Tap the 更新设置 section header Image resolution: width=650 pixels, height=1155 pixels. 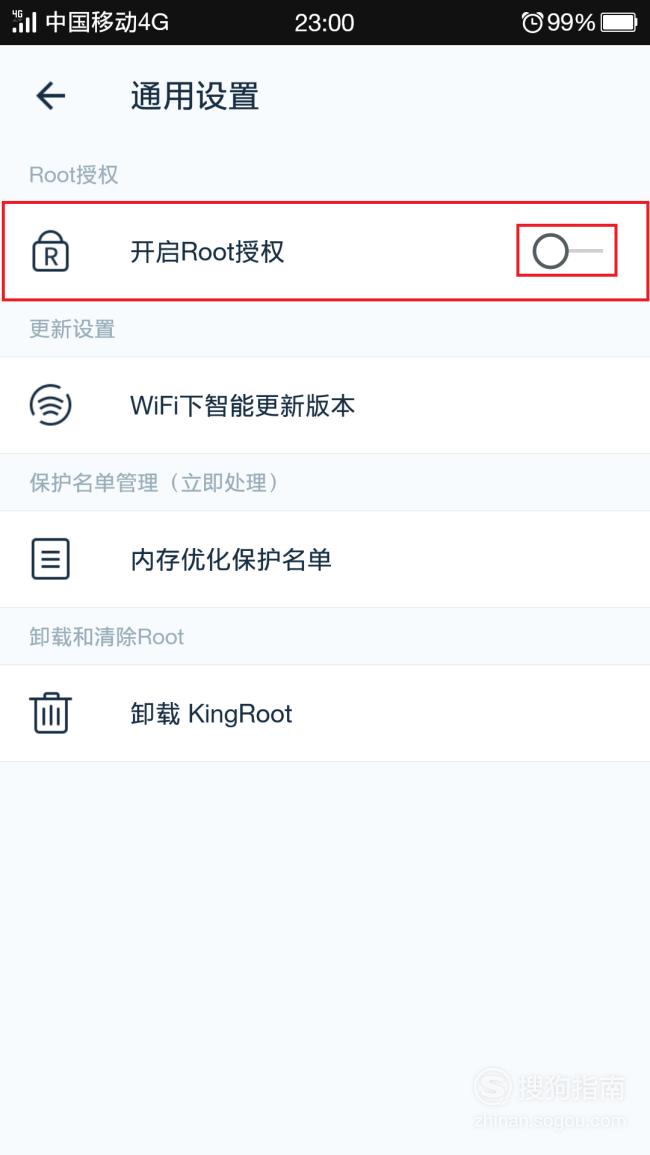coord(72,329)
